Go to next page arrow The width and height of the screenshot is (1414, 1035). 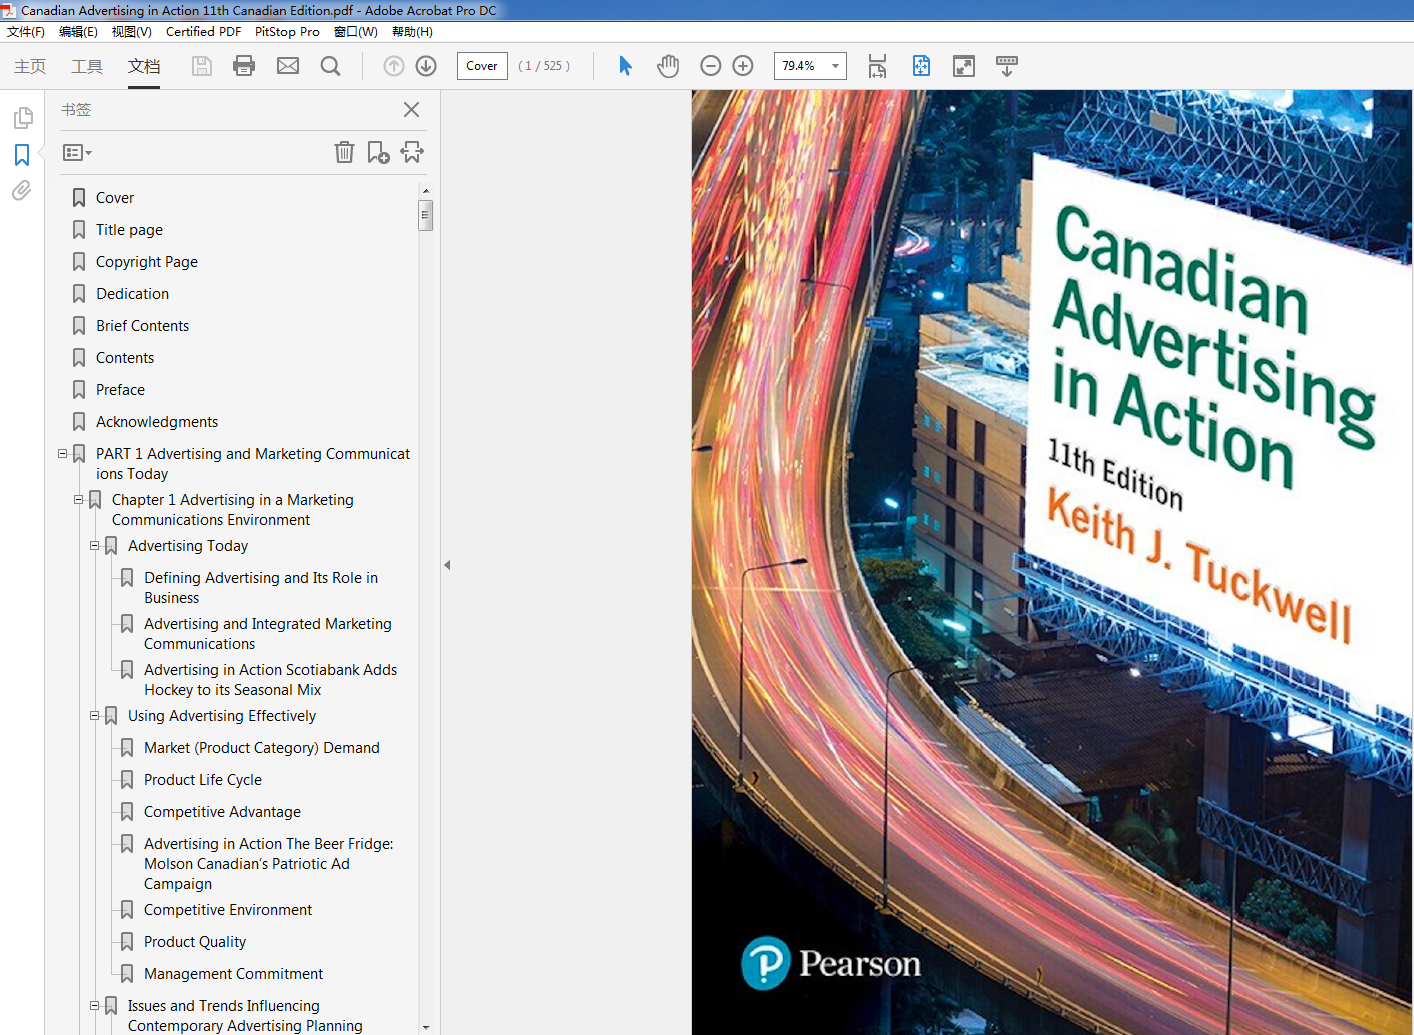pos(426,66)
